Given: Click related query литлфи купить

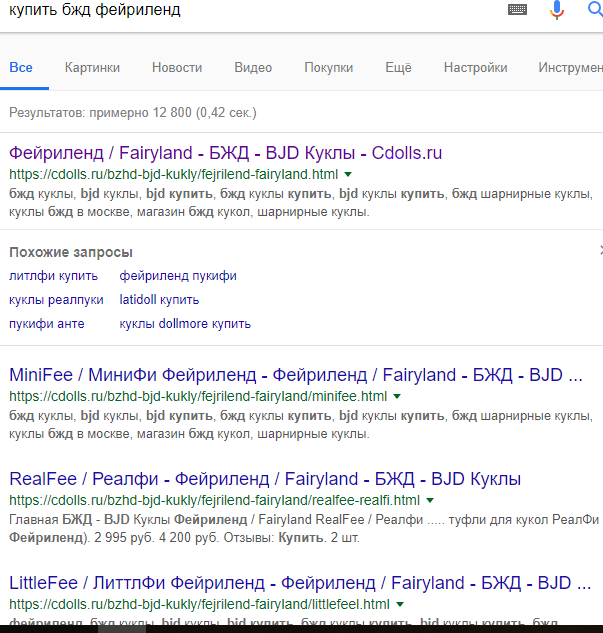Looking at the screenshot, I should [53, 276].
